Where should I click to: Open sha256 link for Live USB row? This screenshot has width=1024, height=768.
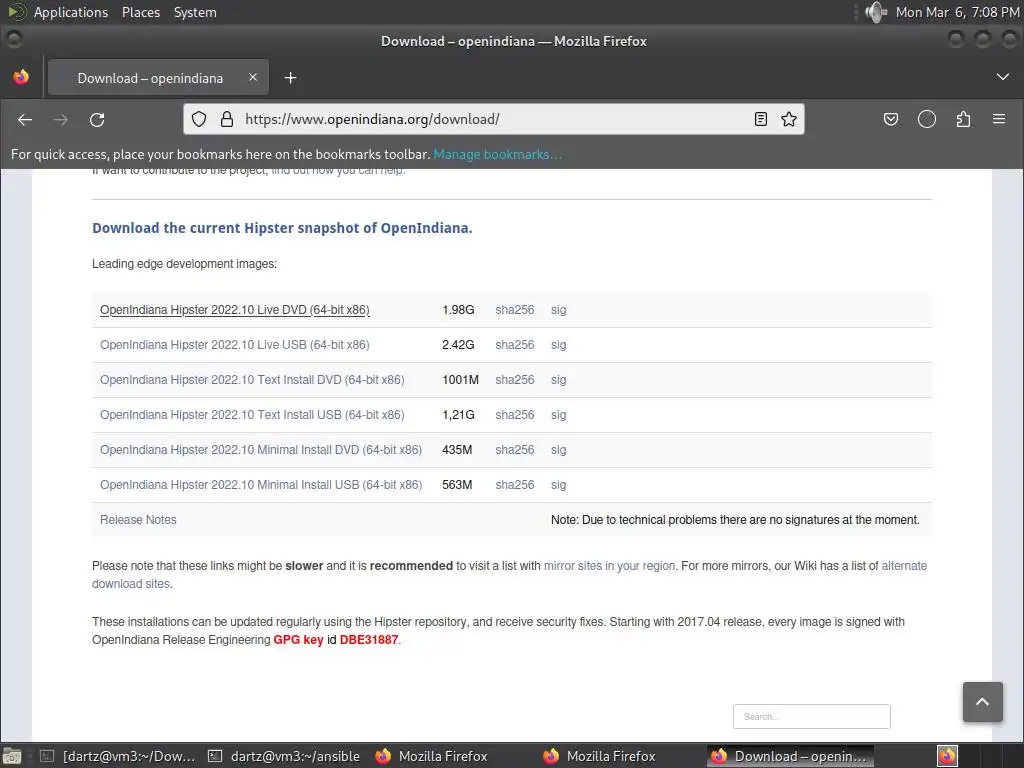[515, 345]
